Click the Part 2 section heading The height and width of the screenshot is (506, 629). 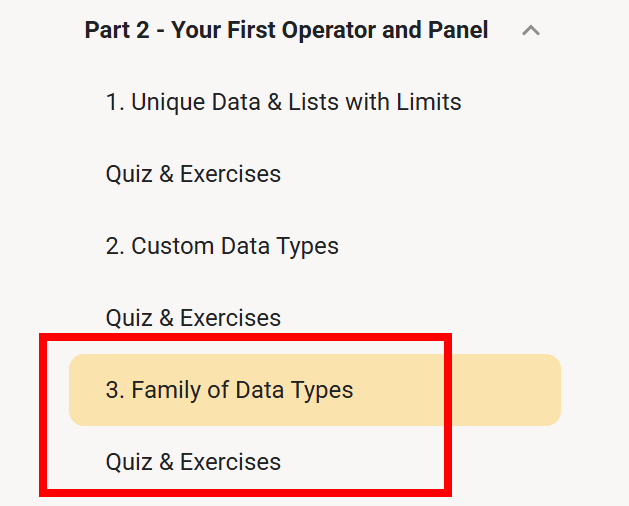tap(286, 31)
